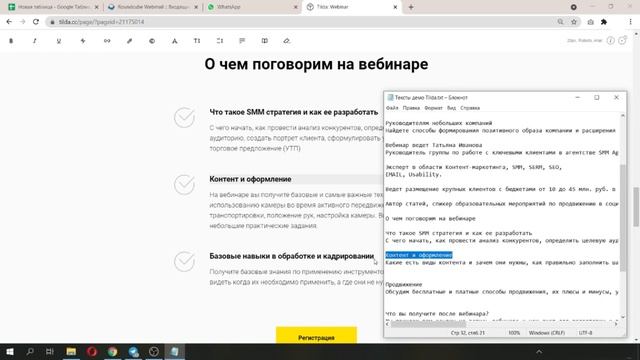
Task: Click the camera icon beside the bookmark star
Action: tap(590, 22)
